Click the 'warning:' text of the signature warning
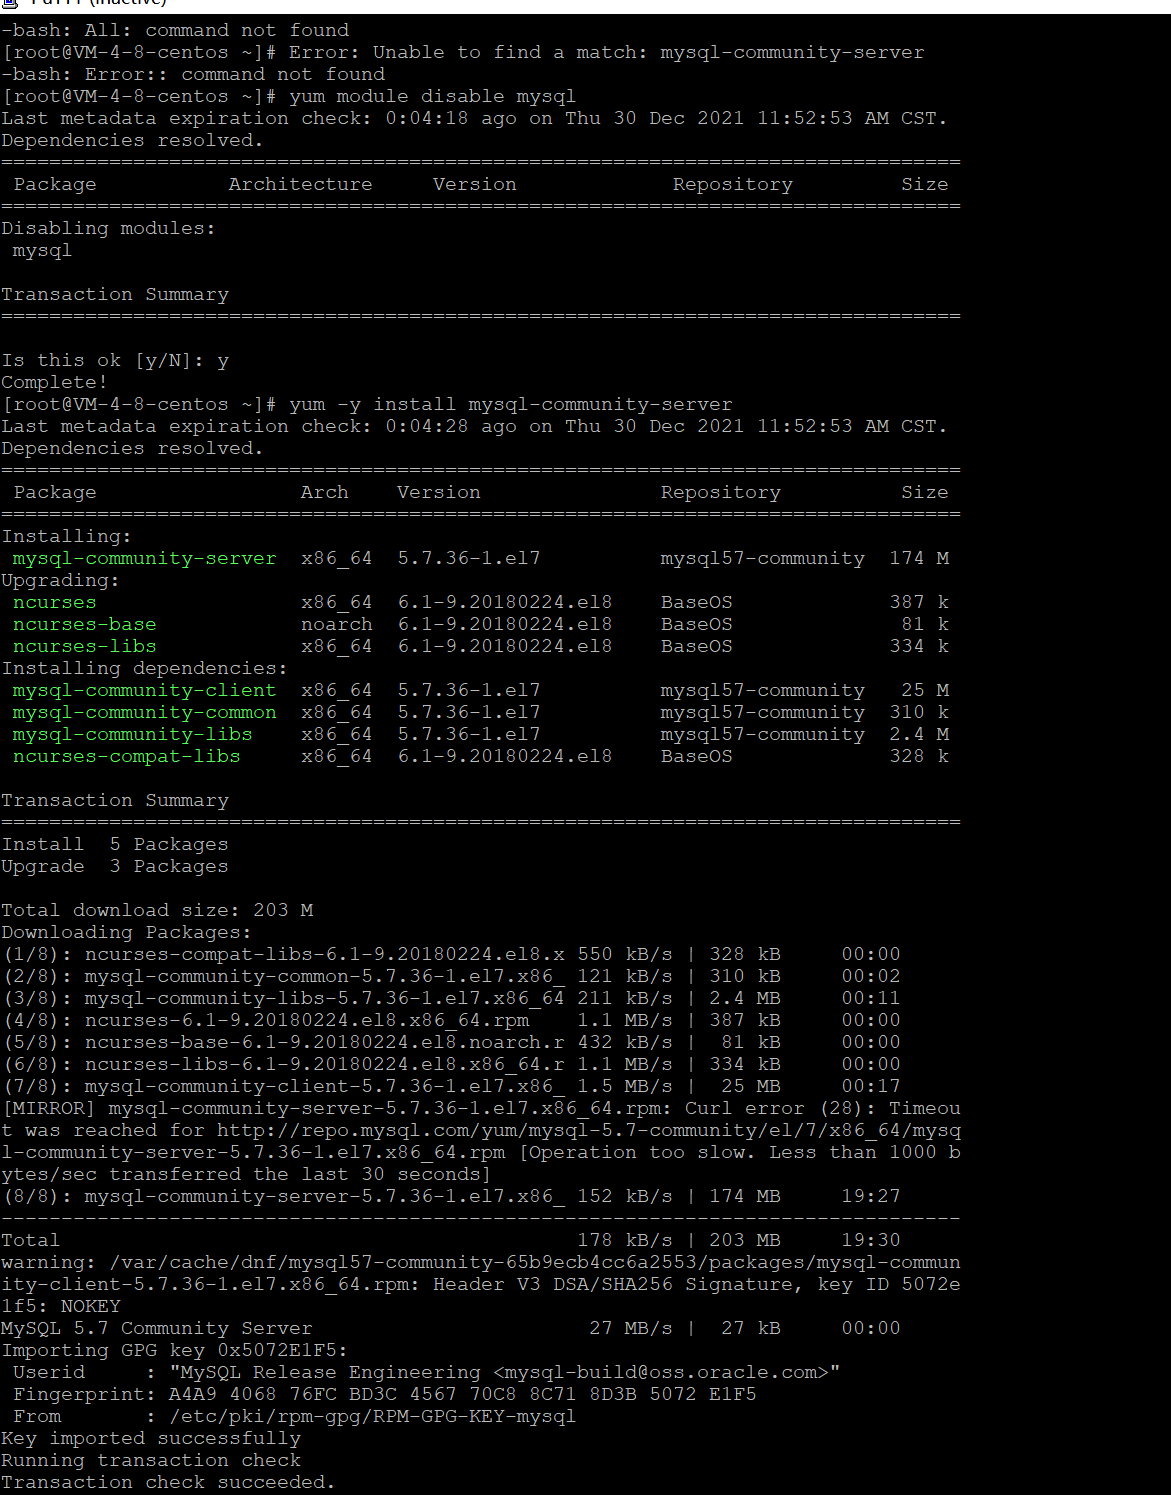Viewport: 1171px width, 1495px height. click(x=48, y=1263)
